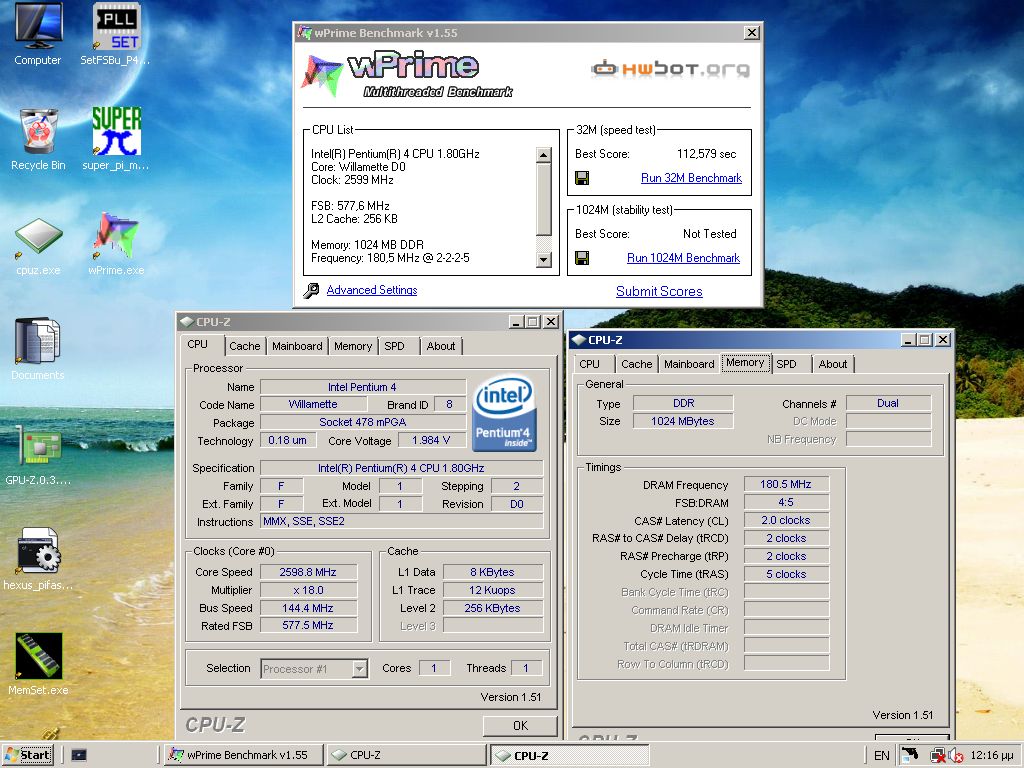The image size is (1024, 768).
Task: Click OK in the CPU-Z processor window
Action: (520, 726)
